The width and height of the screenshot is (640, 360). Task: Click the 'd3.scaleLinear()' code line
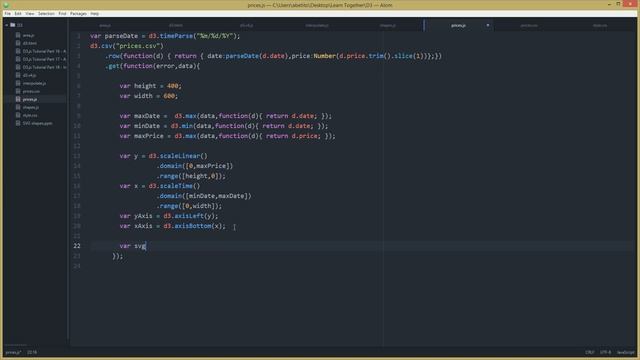click(x=163, y=156)
